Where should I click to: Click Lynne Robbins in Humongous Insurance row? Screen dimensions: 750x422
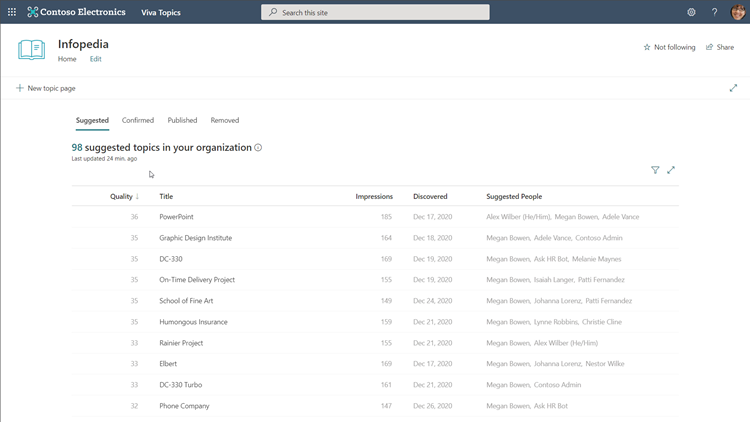tap(556, 322)
